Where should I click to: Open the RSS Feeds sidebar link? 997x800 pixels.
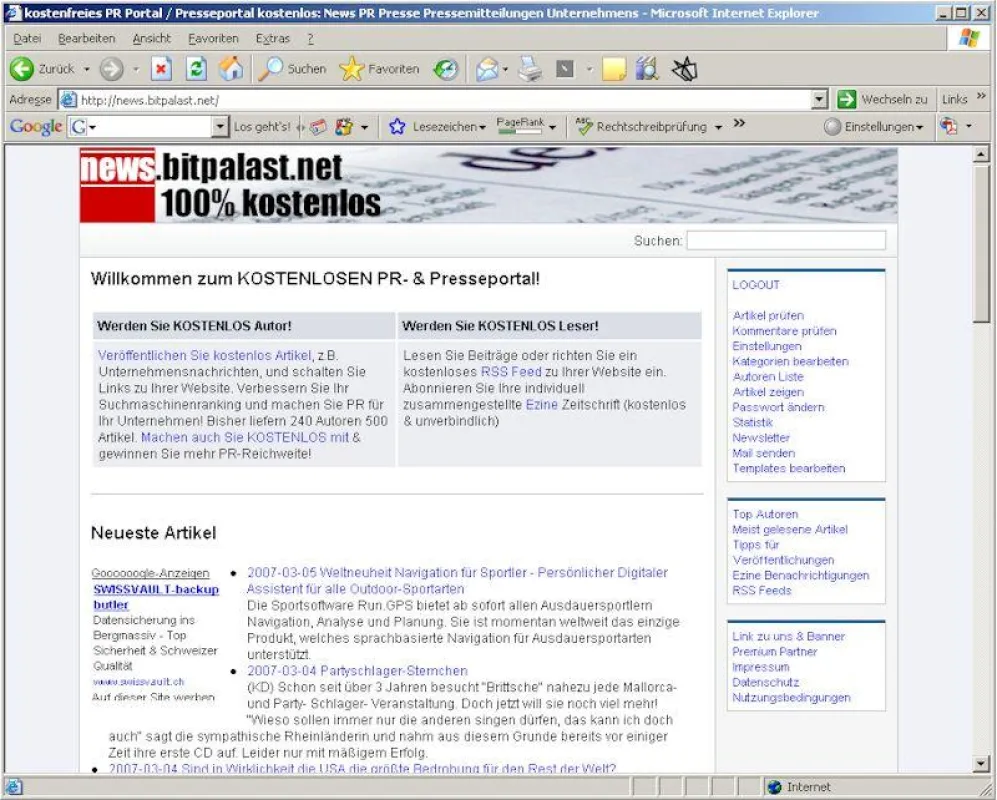(x=762, y=590)
